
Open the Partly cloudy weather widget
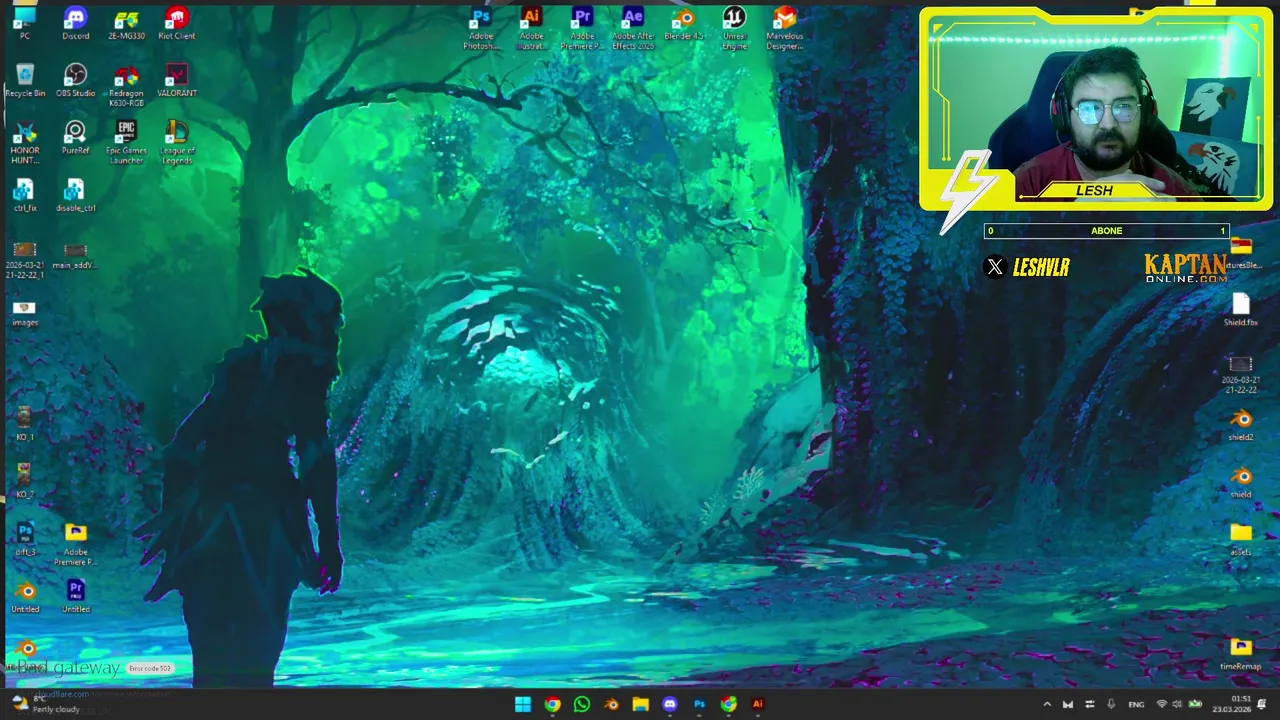(45, 704)
